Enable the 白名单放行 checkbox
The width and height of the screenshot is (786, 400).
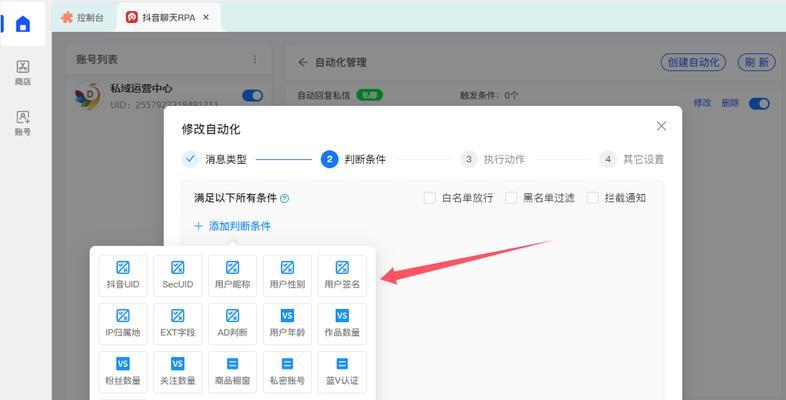click(430, 198)
